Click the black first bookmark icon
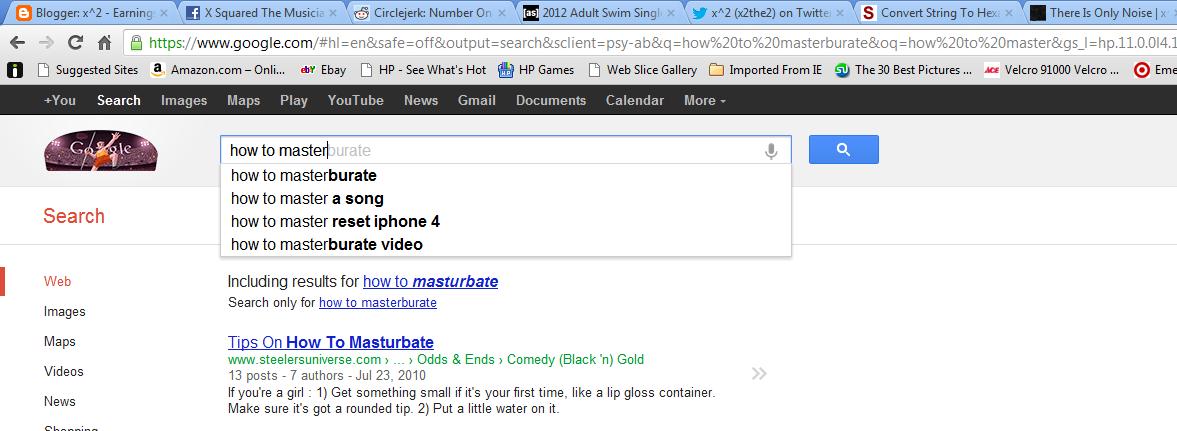The image size is (1177, 431). (15, 70)
